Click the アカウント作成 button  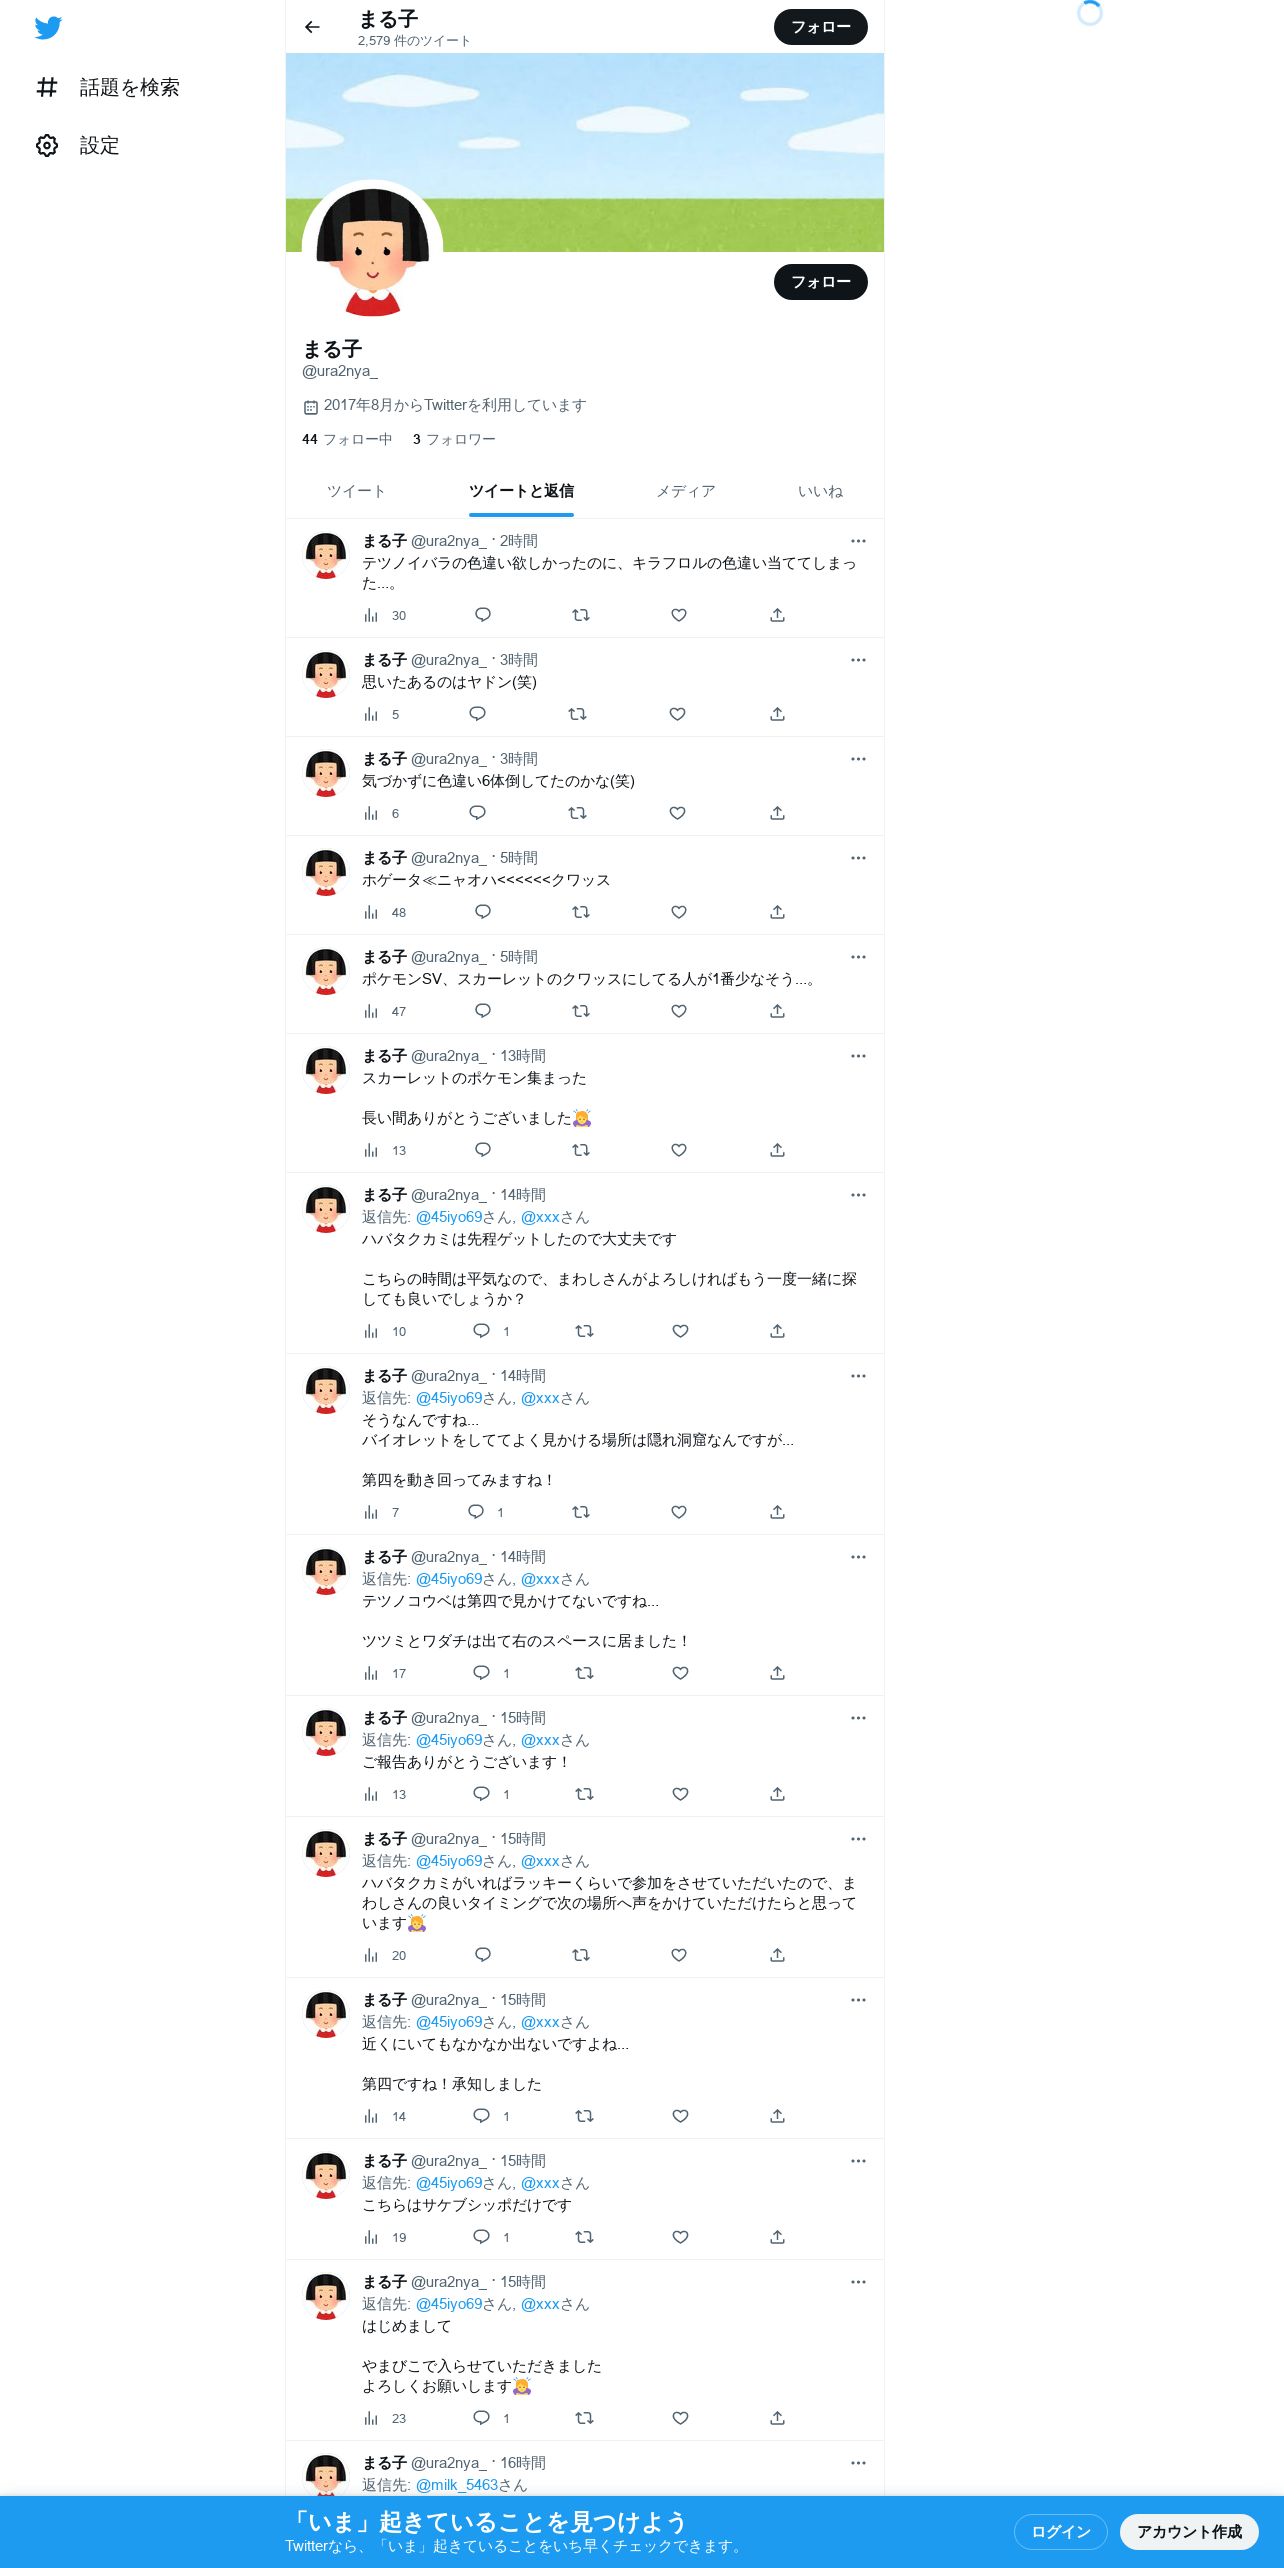pos(1189,2531)
